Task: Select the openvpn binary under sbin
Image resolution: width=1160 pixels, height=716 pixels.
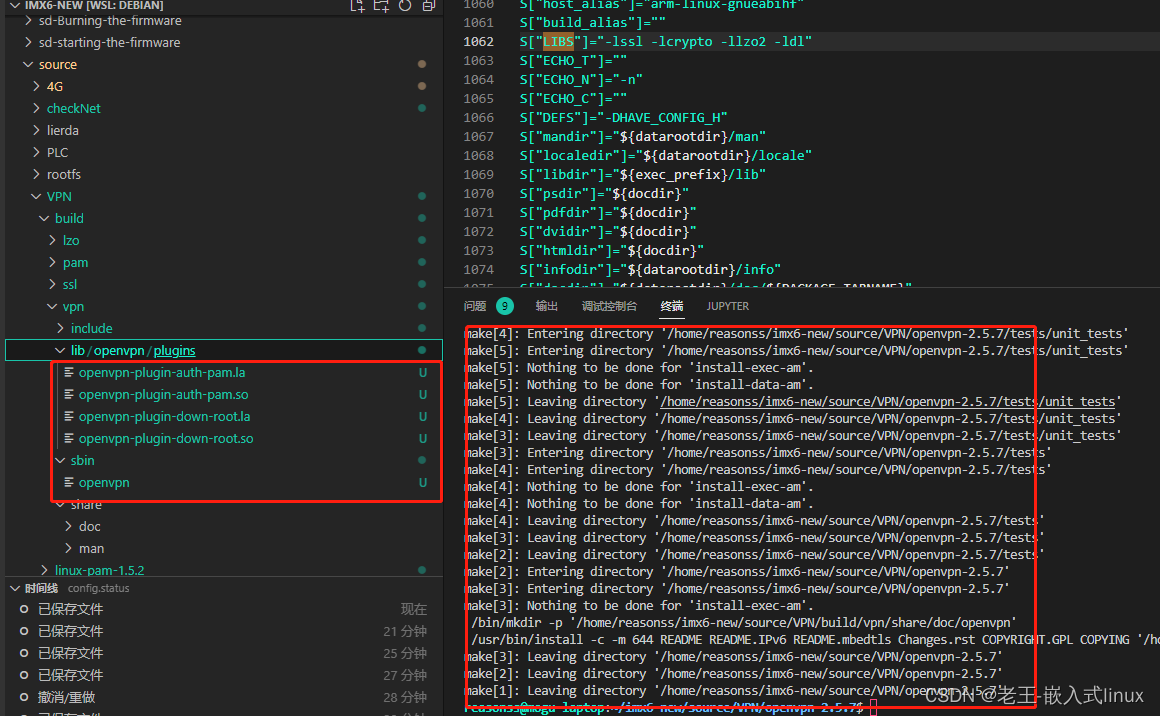Action: [x=105, y=482]
